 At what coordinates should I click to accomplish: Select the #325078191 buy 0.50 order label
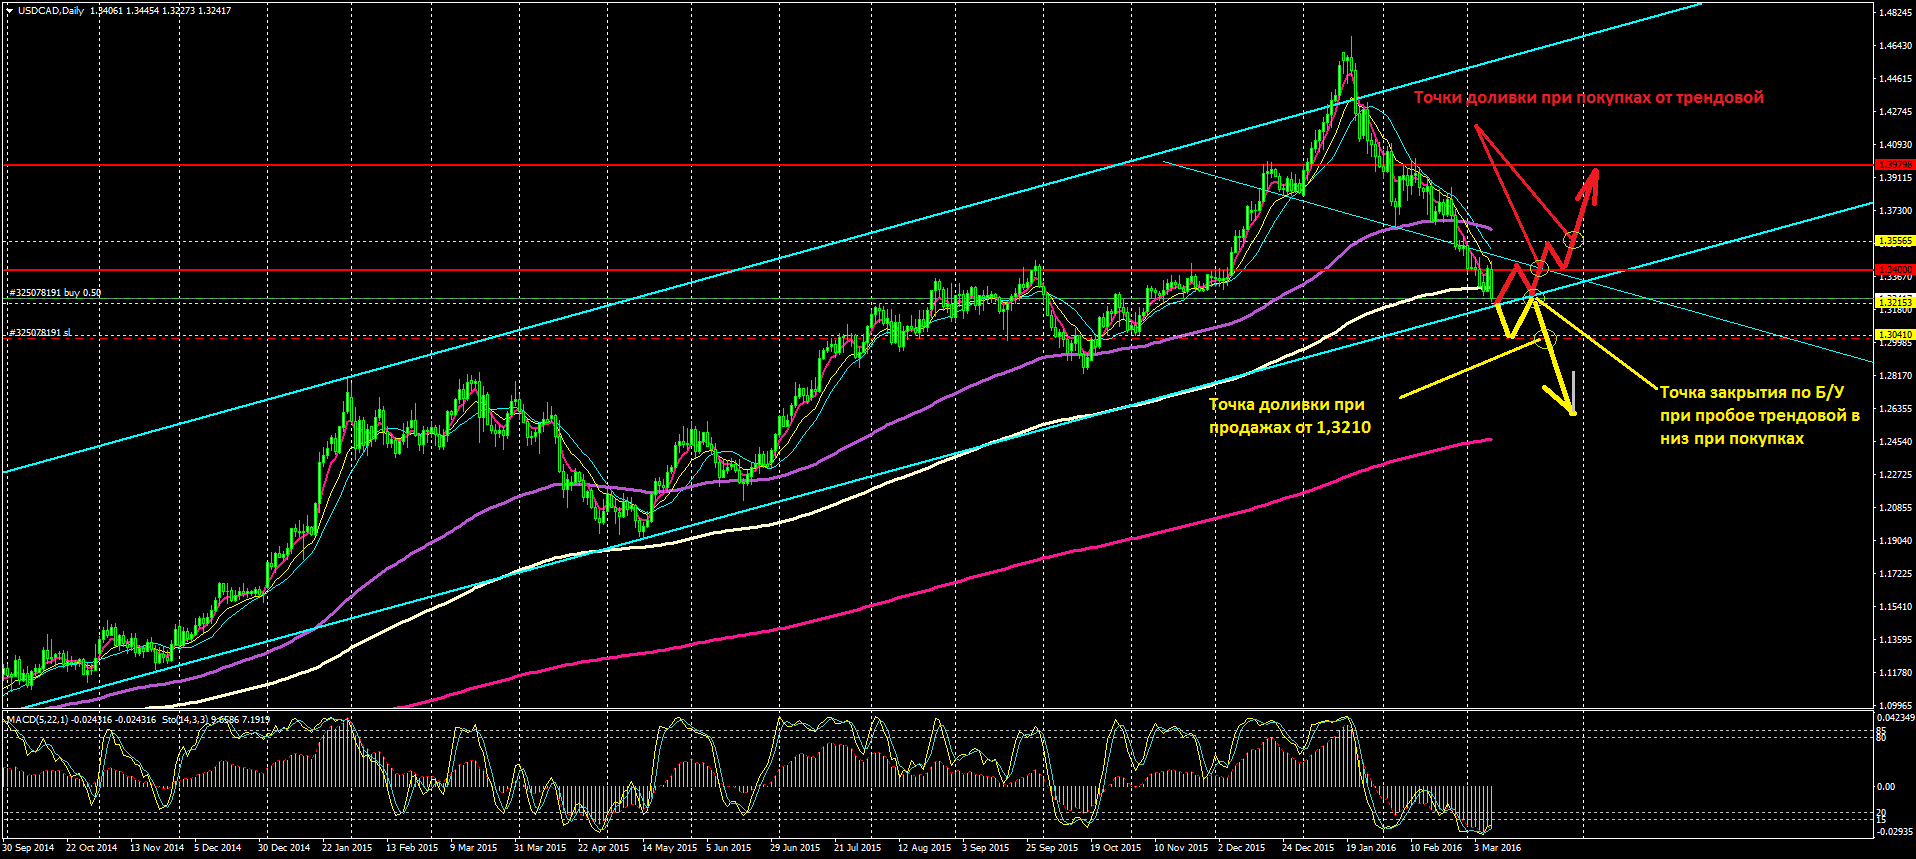tap(55, 293)
